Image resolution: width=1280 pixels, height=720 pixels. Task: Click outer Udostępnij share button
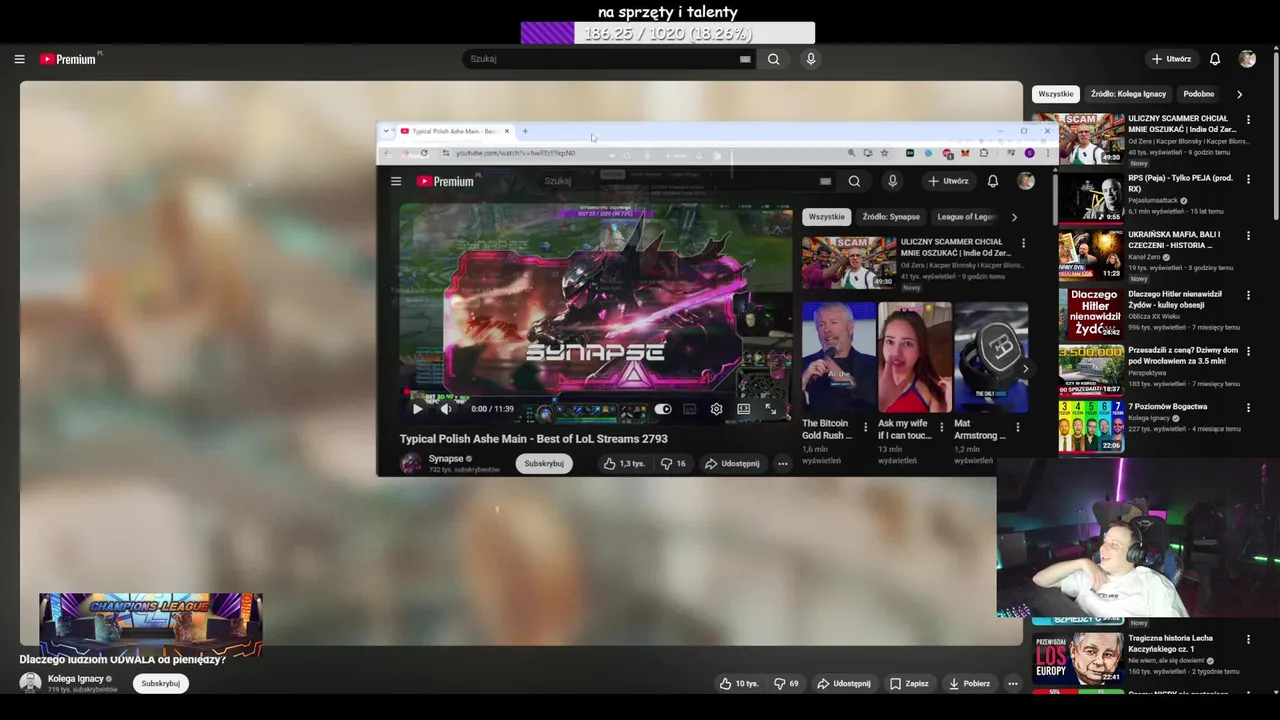pos(844,684)
